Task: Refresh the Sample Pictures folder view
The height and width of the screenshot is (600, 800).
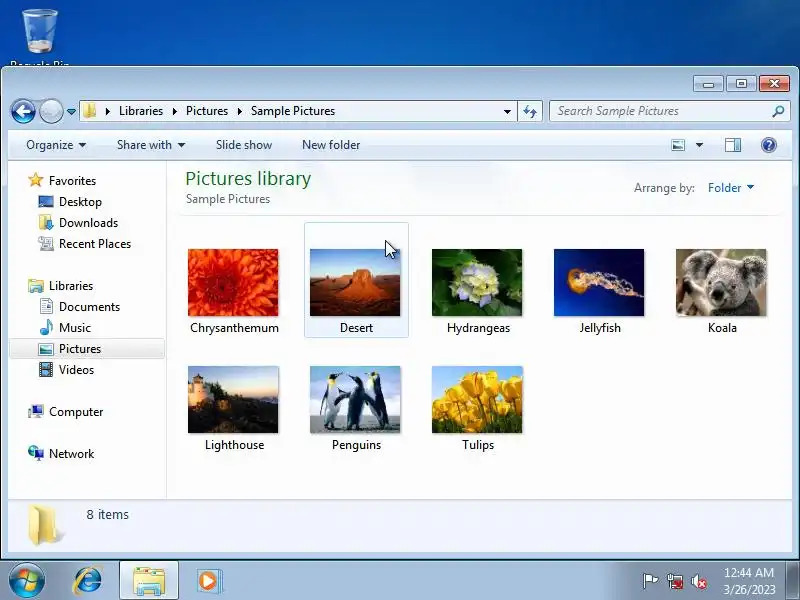Action: point(530,111)
